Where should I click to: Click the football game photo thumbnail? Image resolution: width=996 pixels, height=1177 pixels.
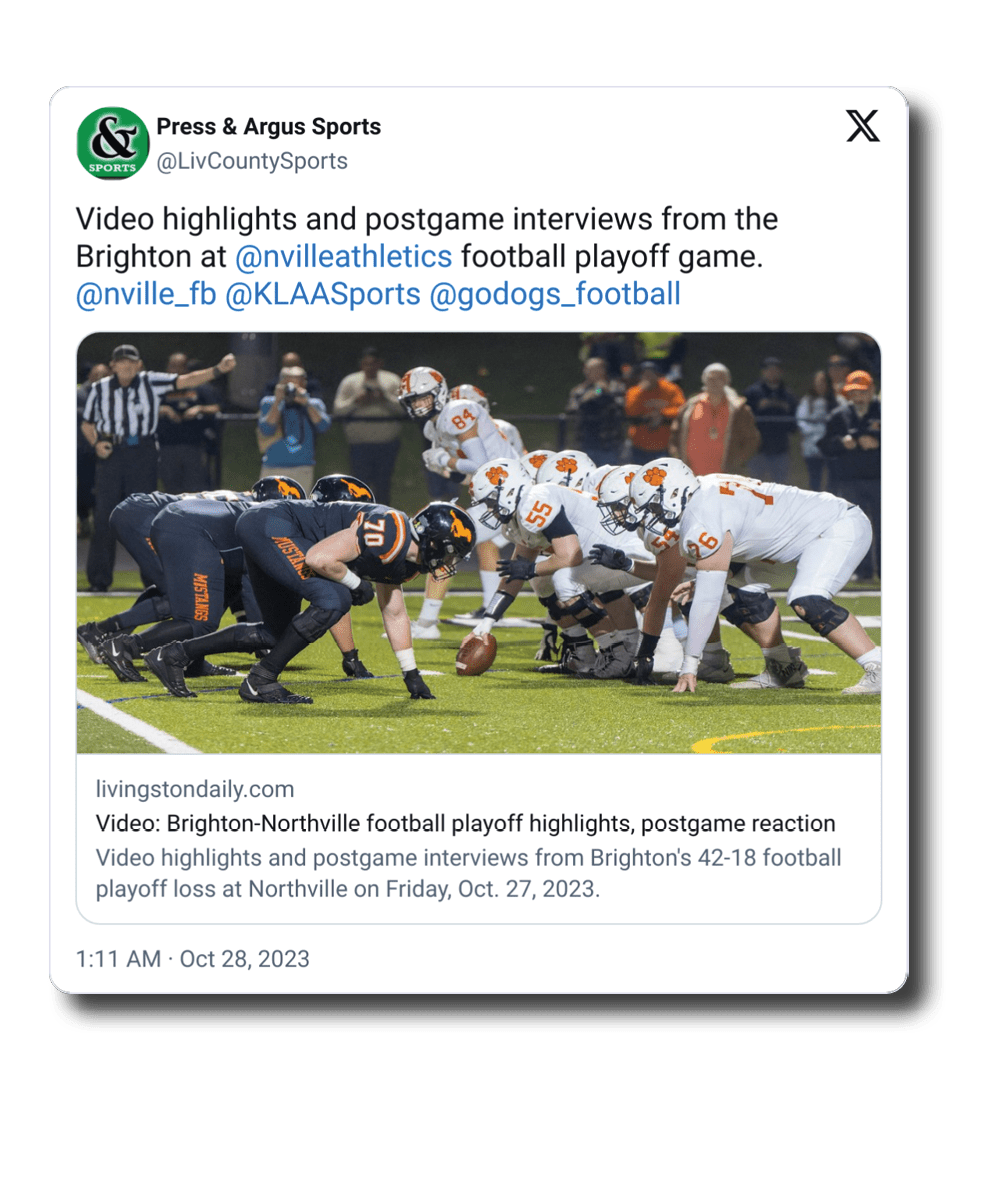(479, 543)
